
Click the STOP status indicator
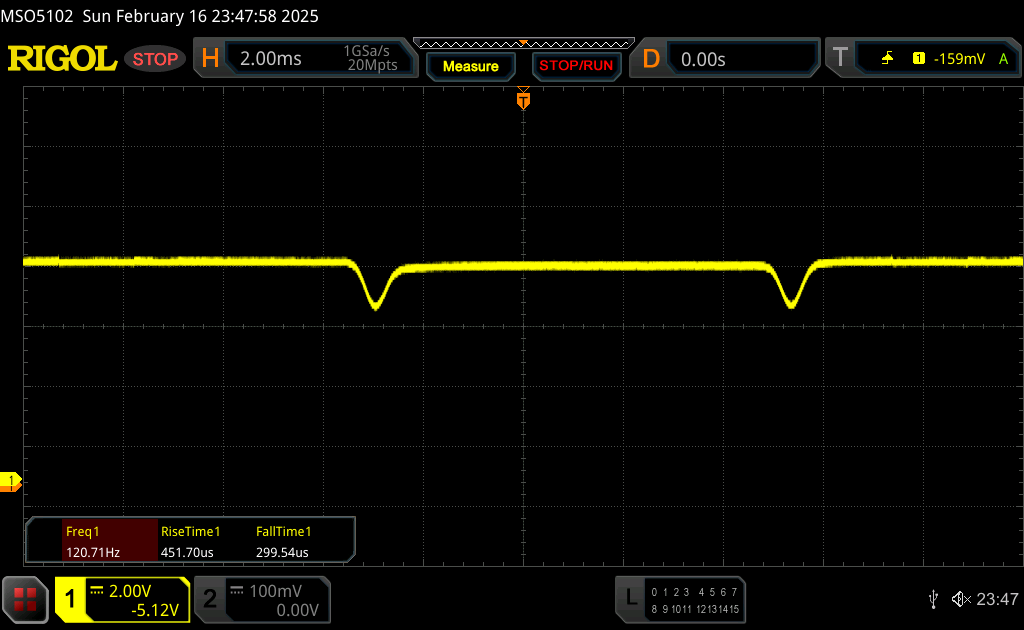155,59
